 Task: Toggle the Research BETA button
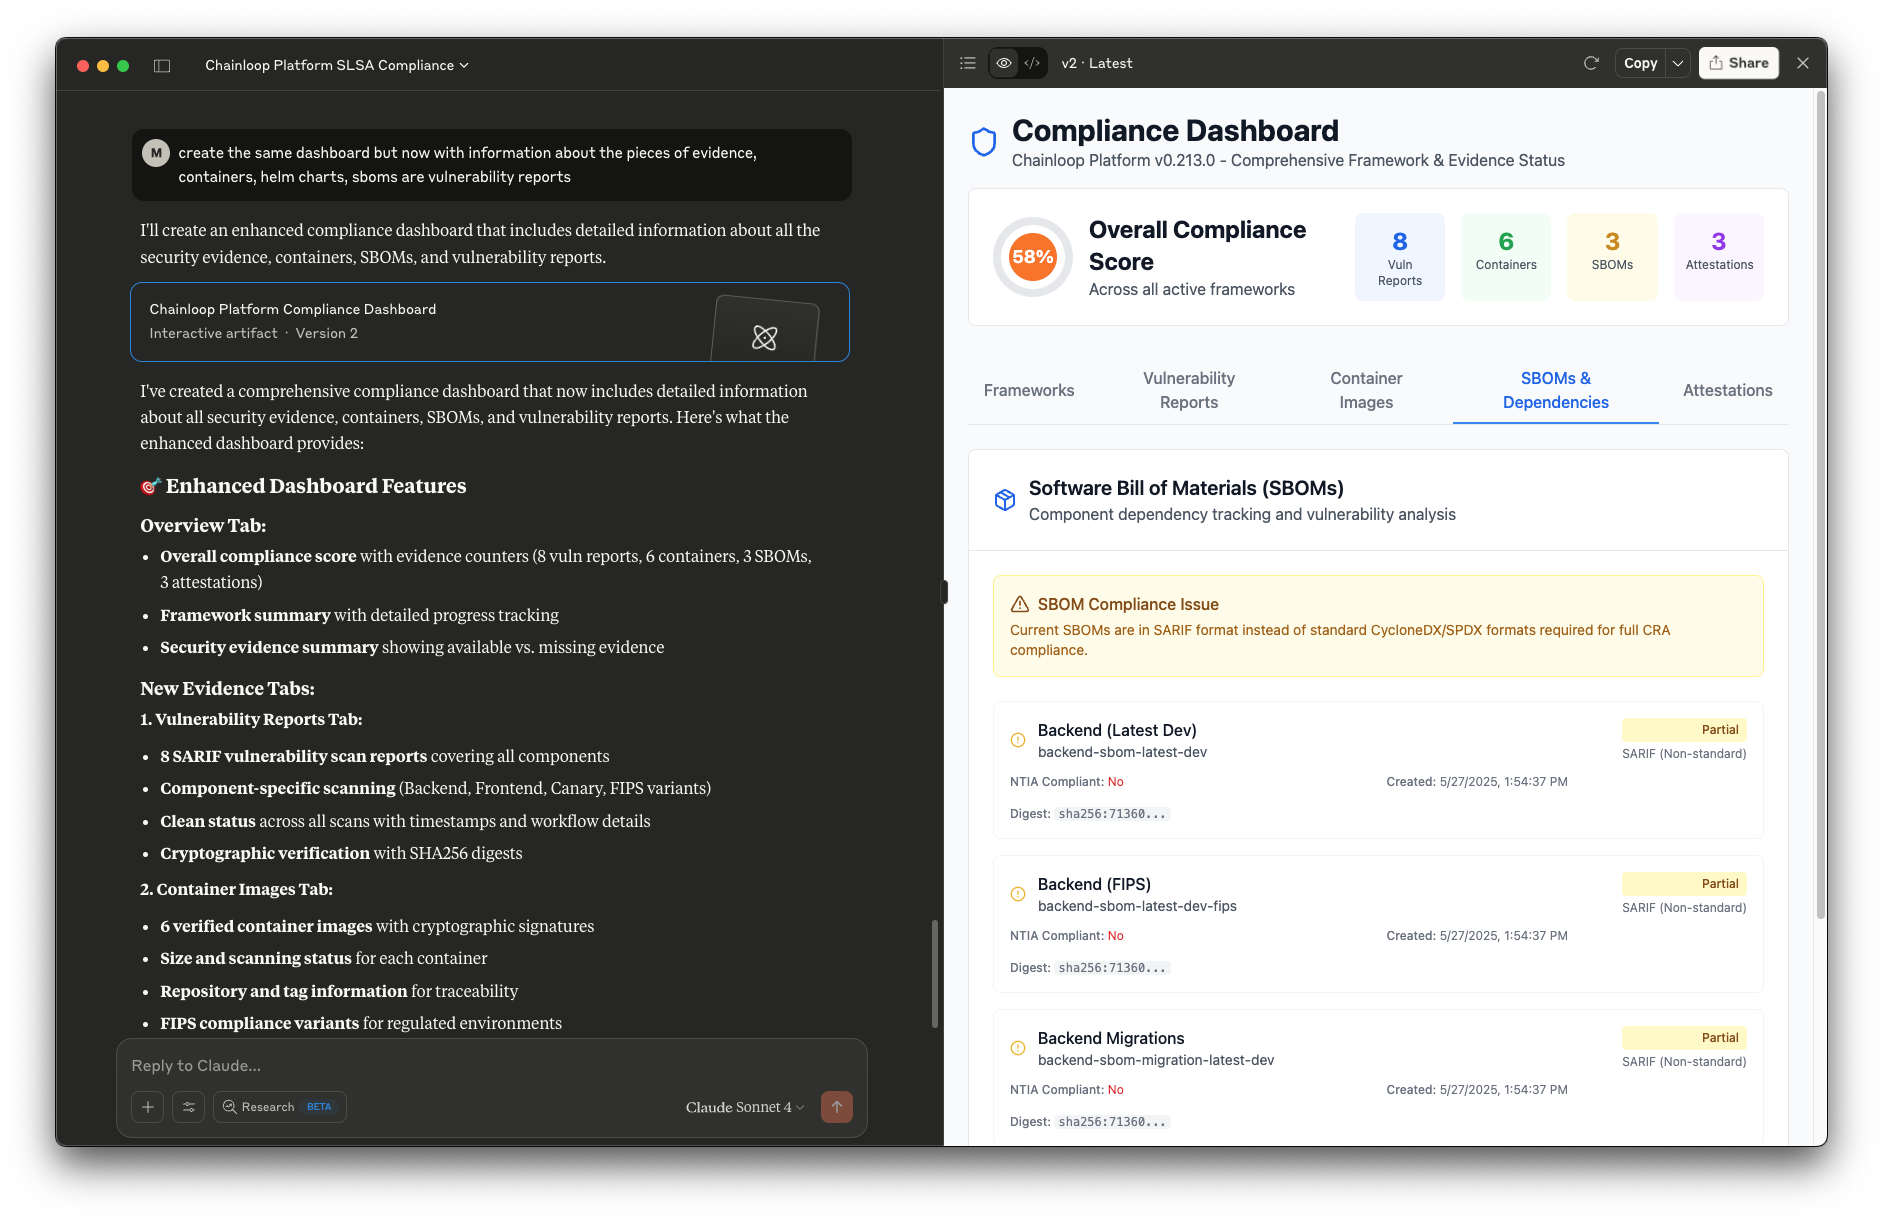279,1107
